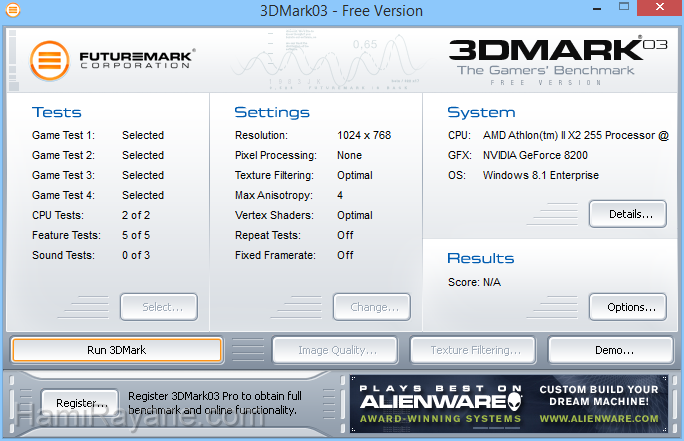Click the Register 3DMark03 Pro description text

point(215,403)
